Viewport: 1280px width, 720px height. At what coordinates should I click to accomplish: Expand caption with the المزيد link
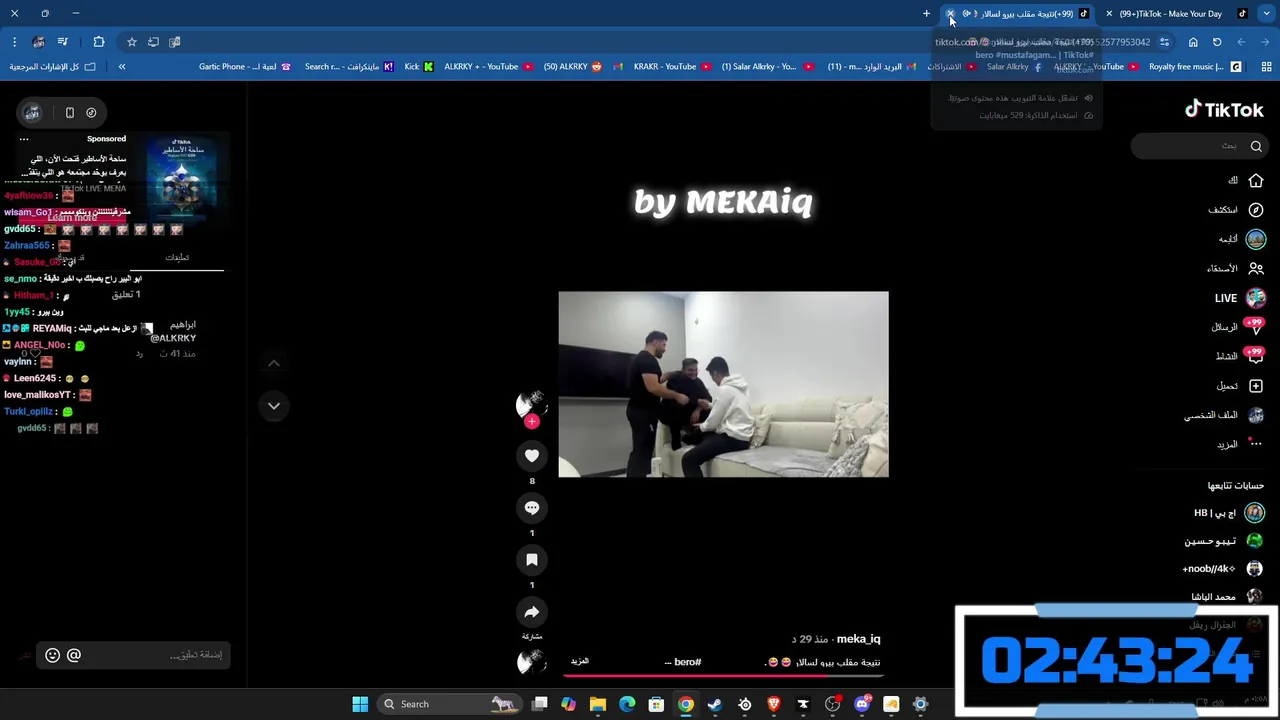580,661
